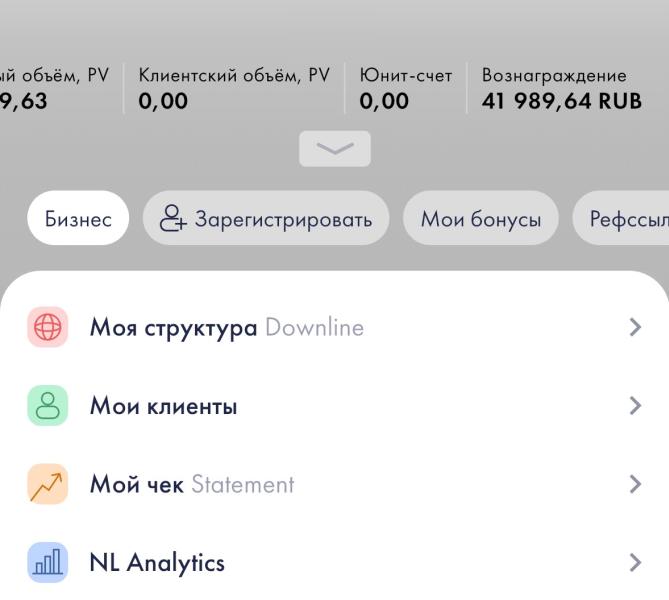Open the Мои клиенты menu item
Image resolution: width=669 pixels, height=600 pixels.
point(163,406)
